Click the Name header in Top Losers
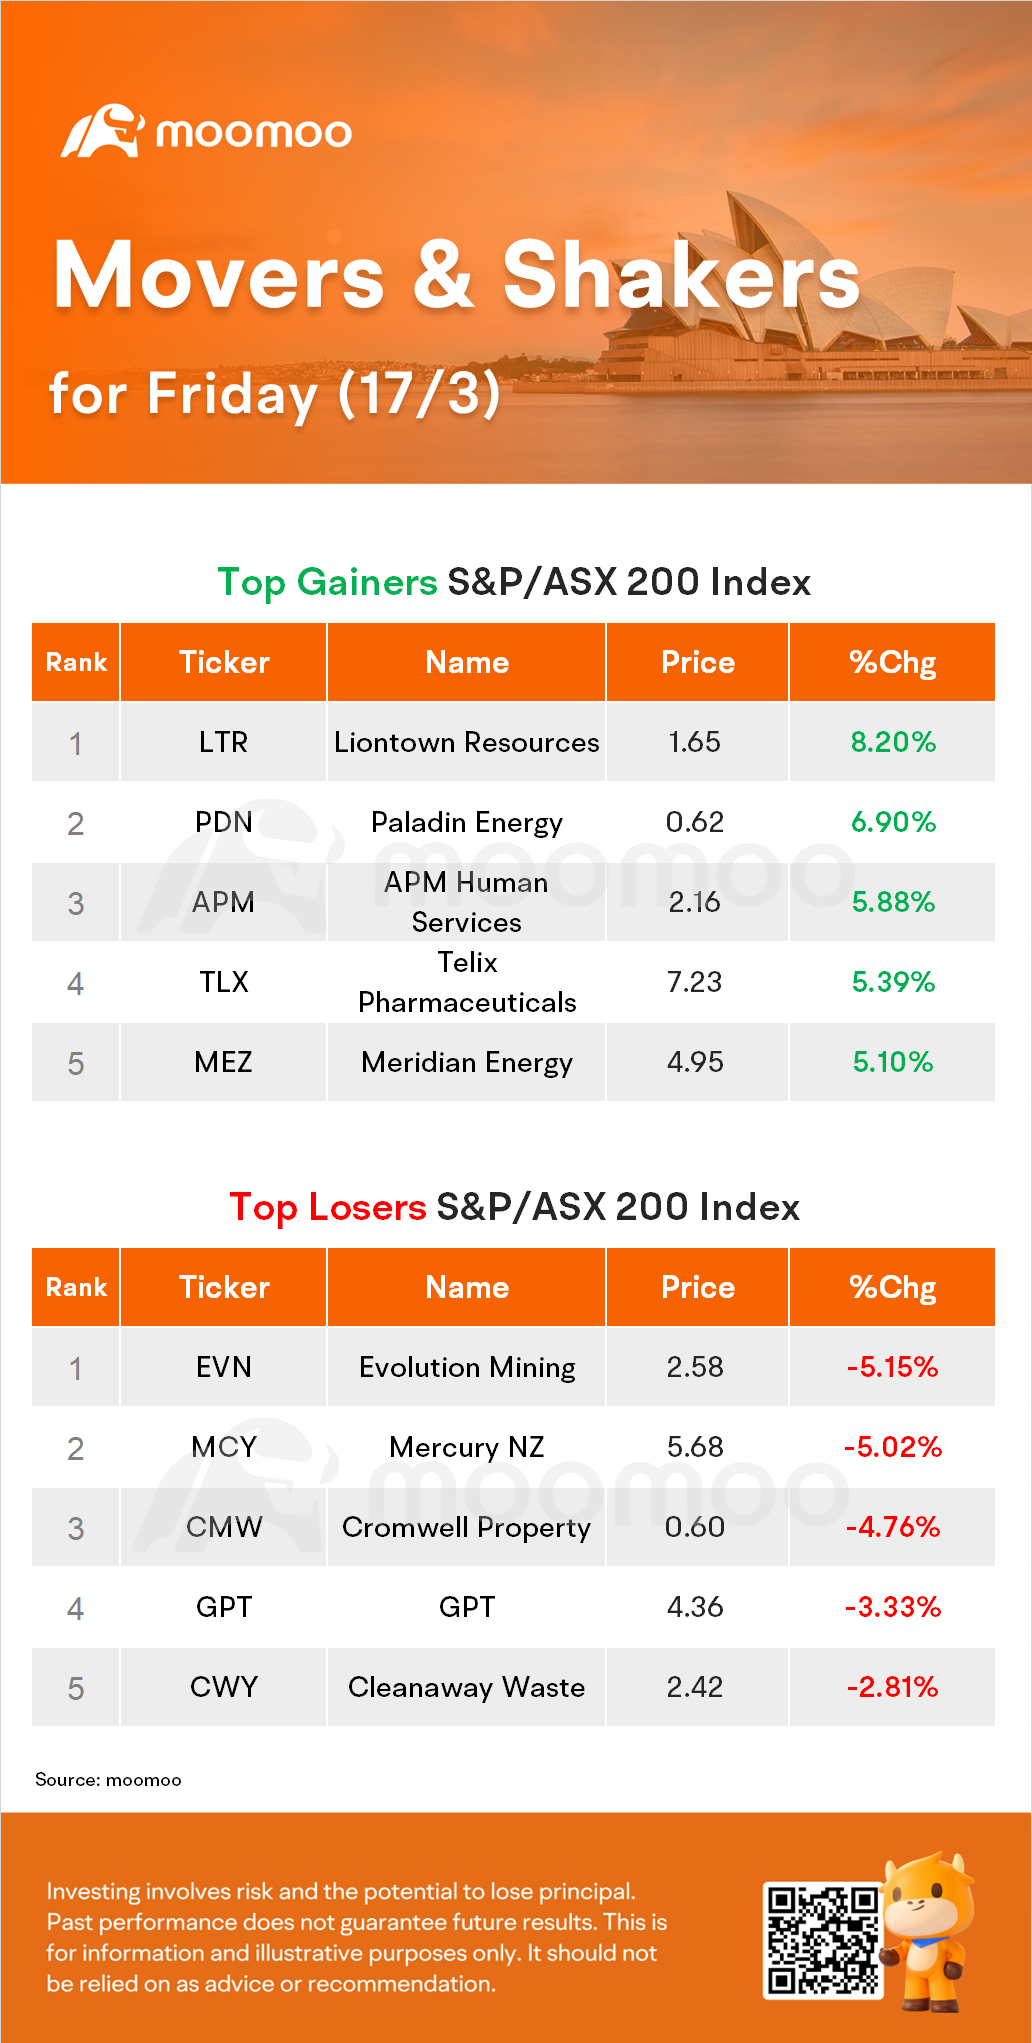The width and height of the screenshot is (1032, 2043). 467,1287
